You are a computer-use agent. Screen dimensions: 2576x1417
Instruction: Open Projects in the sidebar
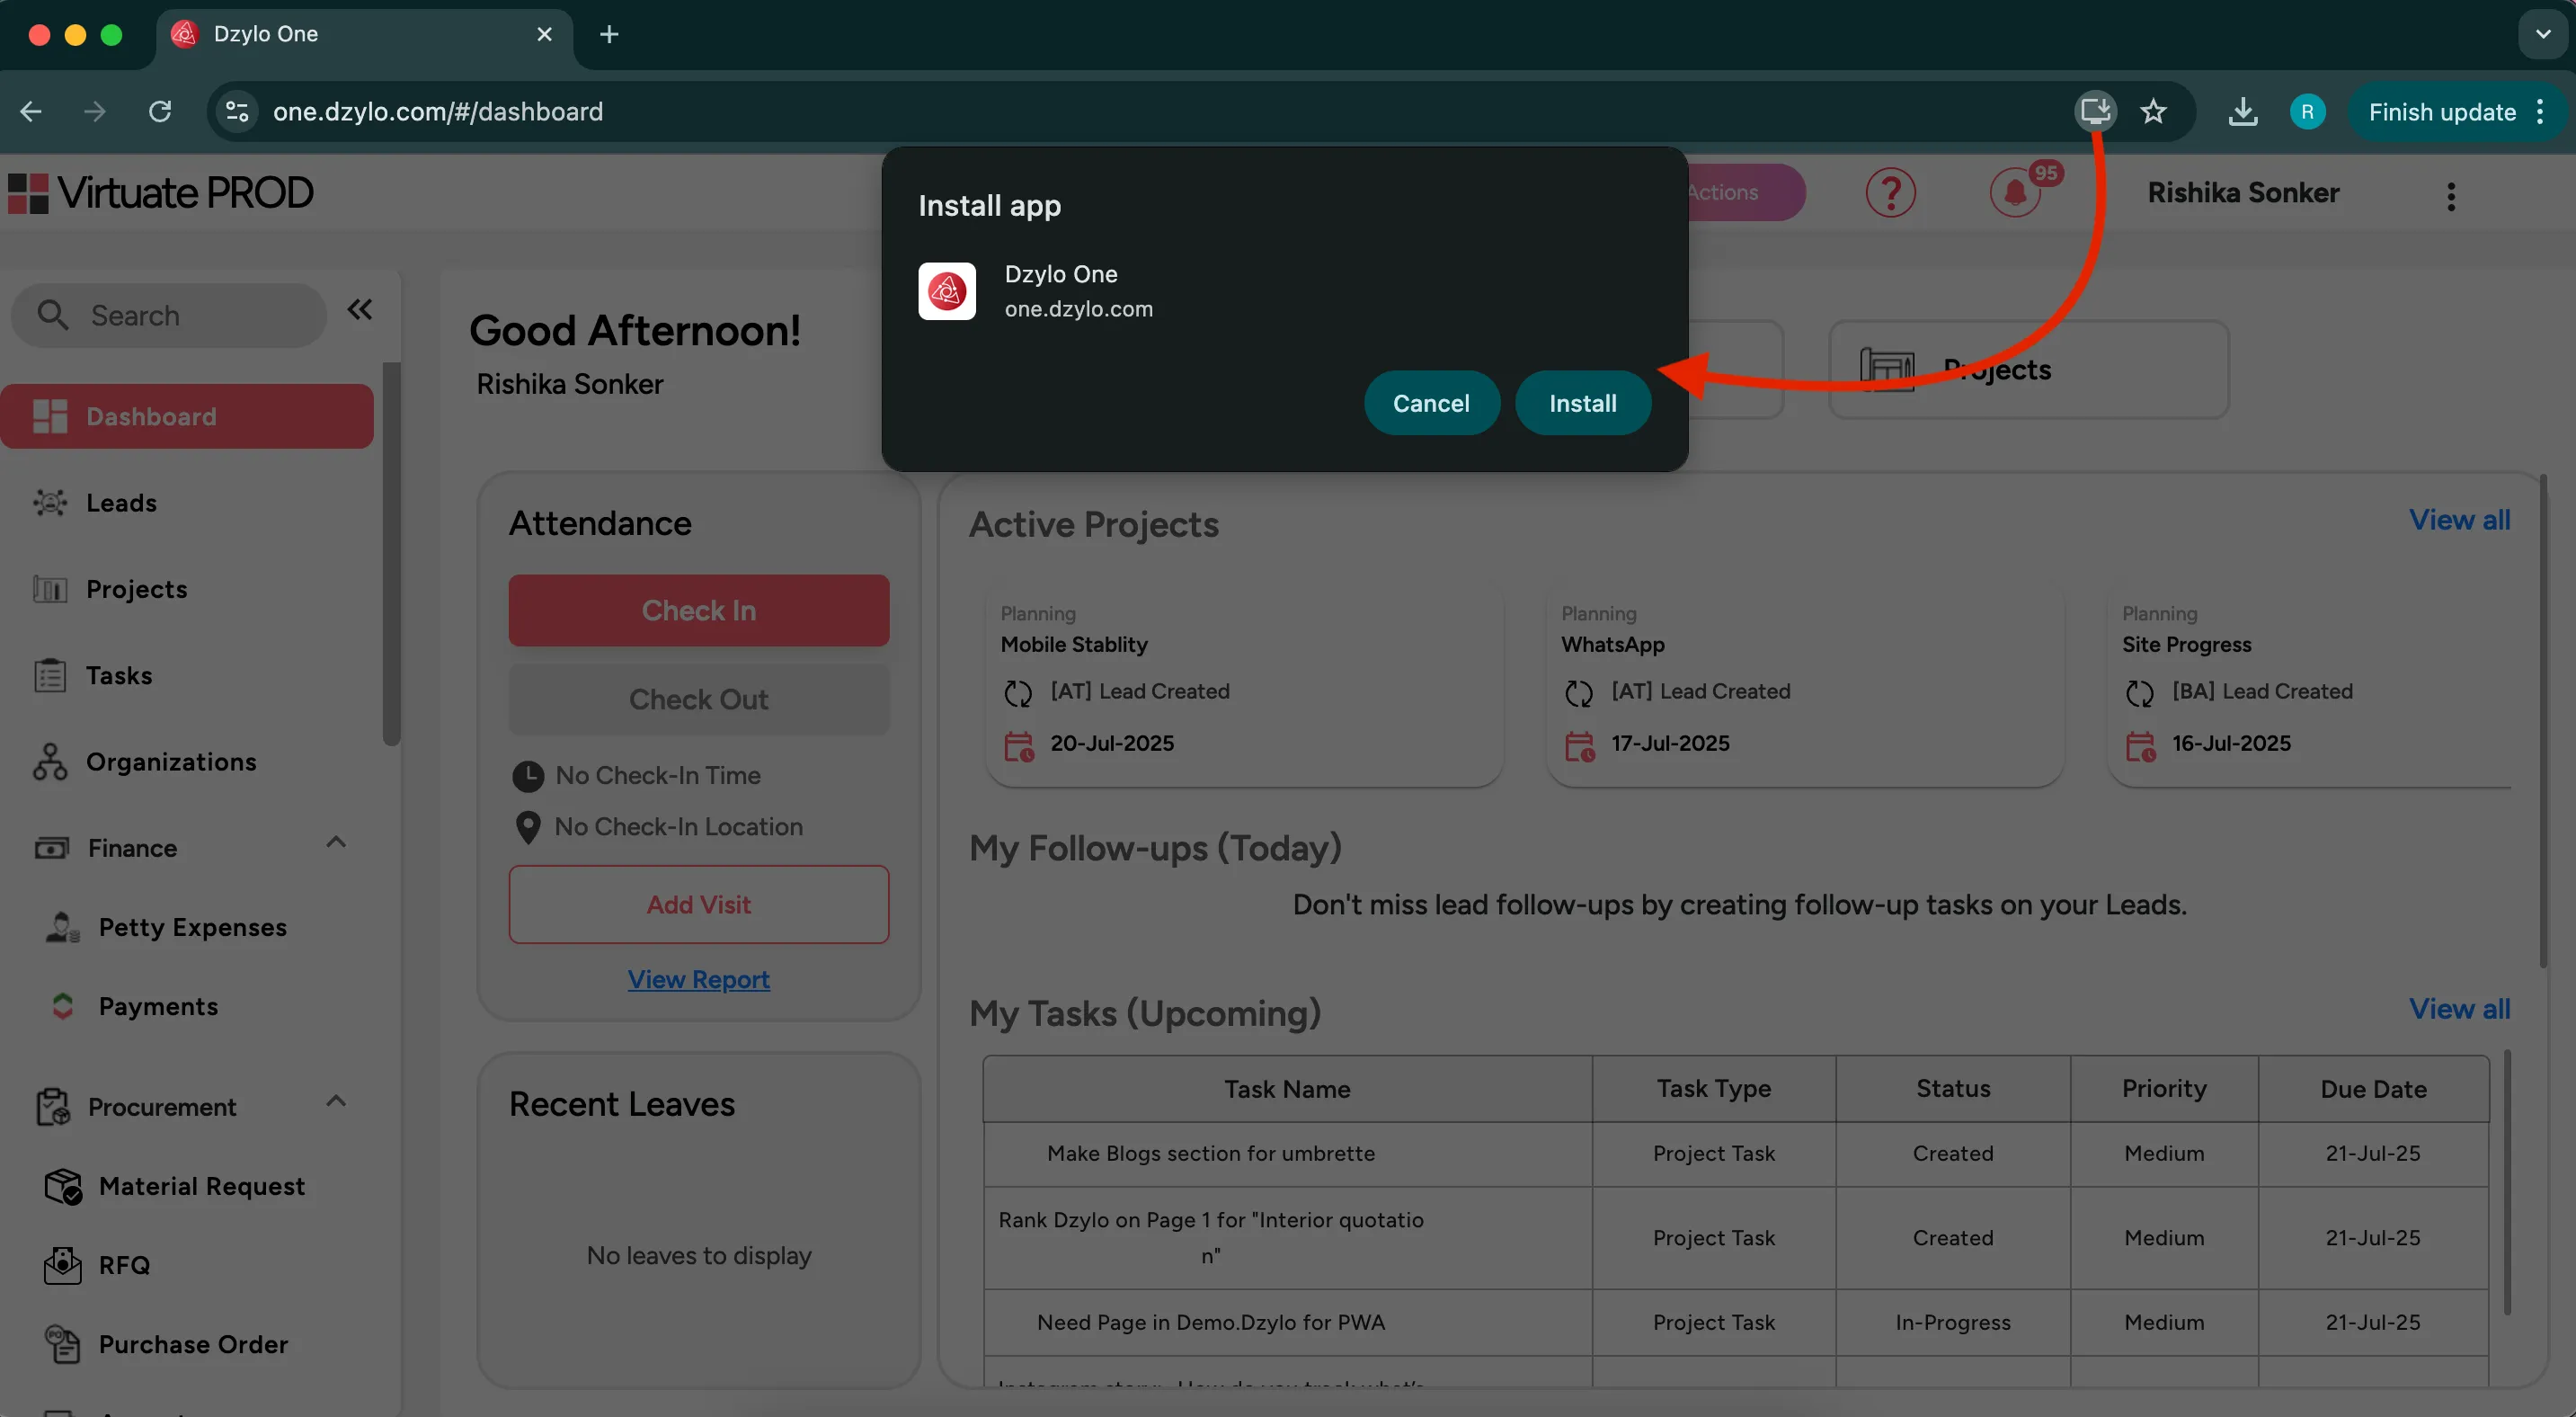pyautogui.click(x=136, y=588)
